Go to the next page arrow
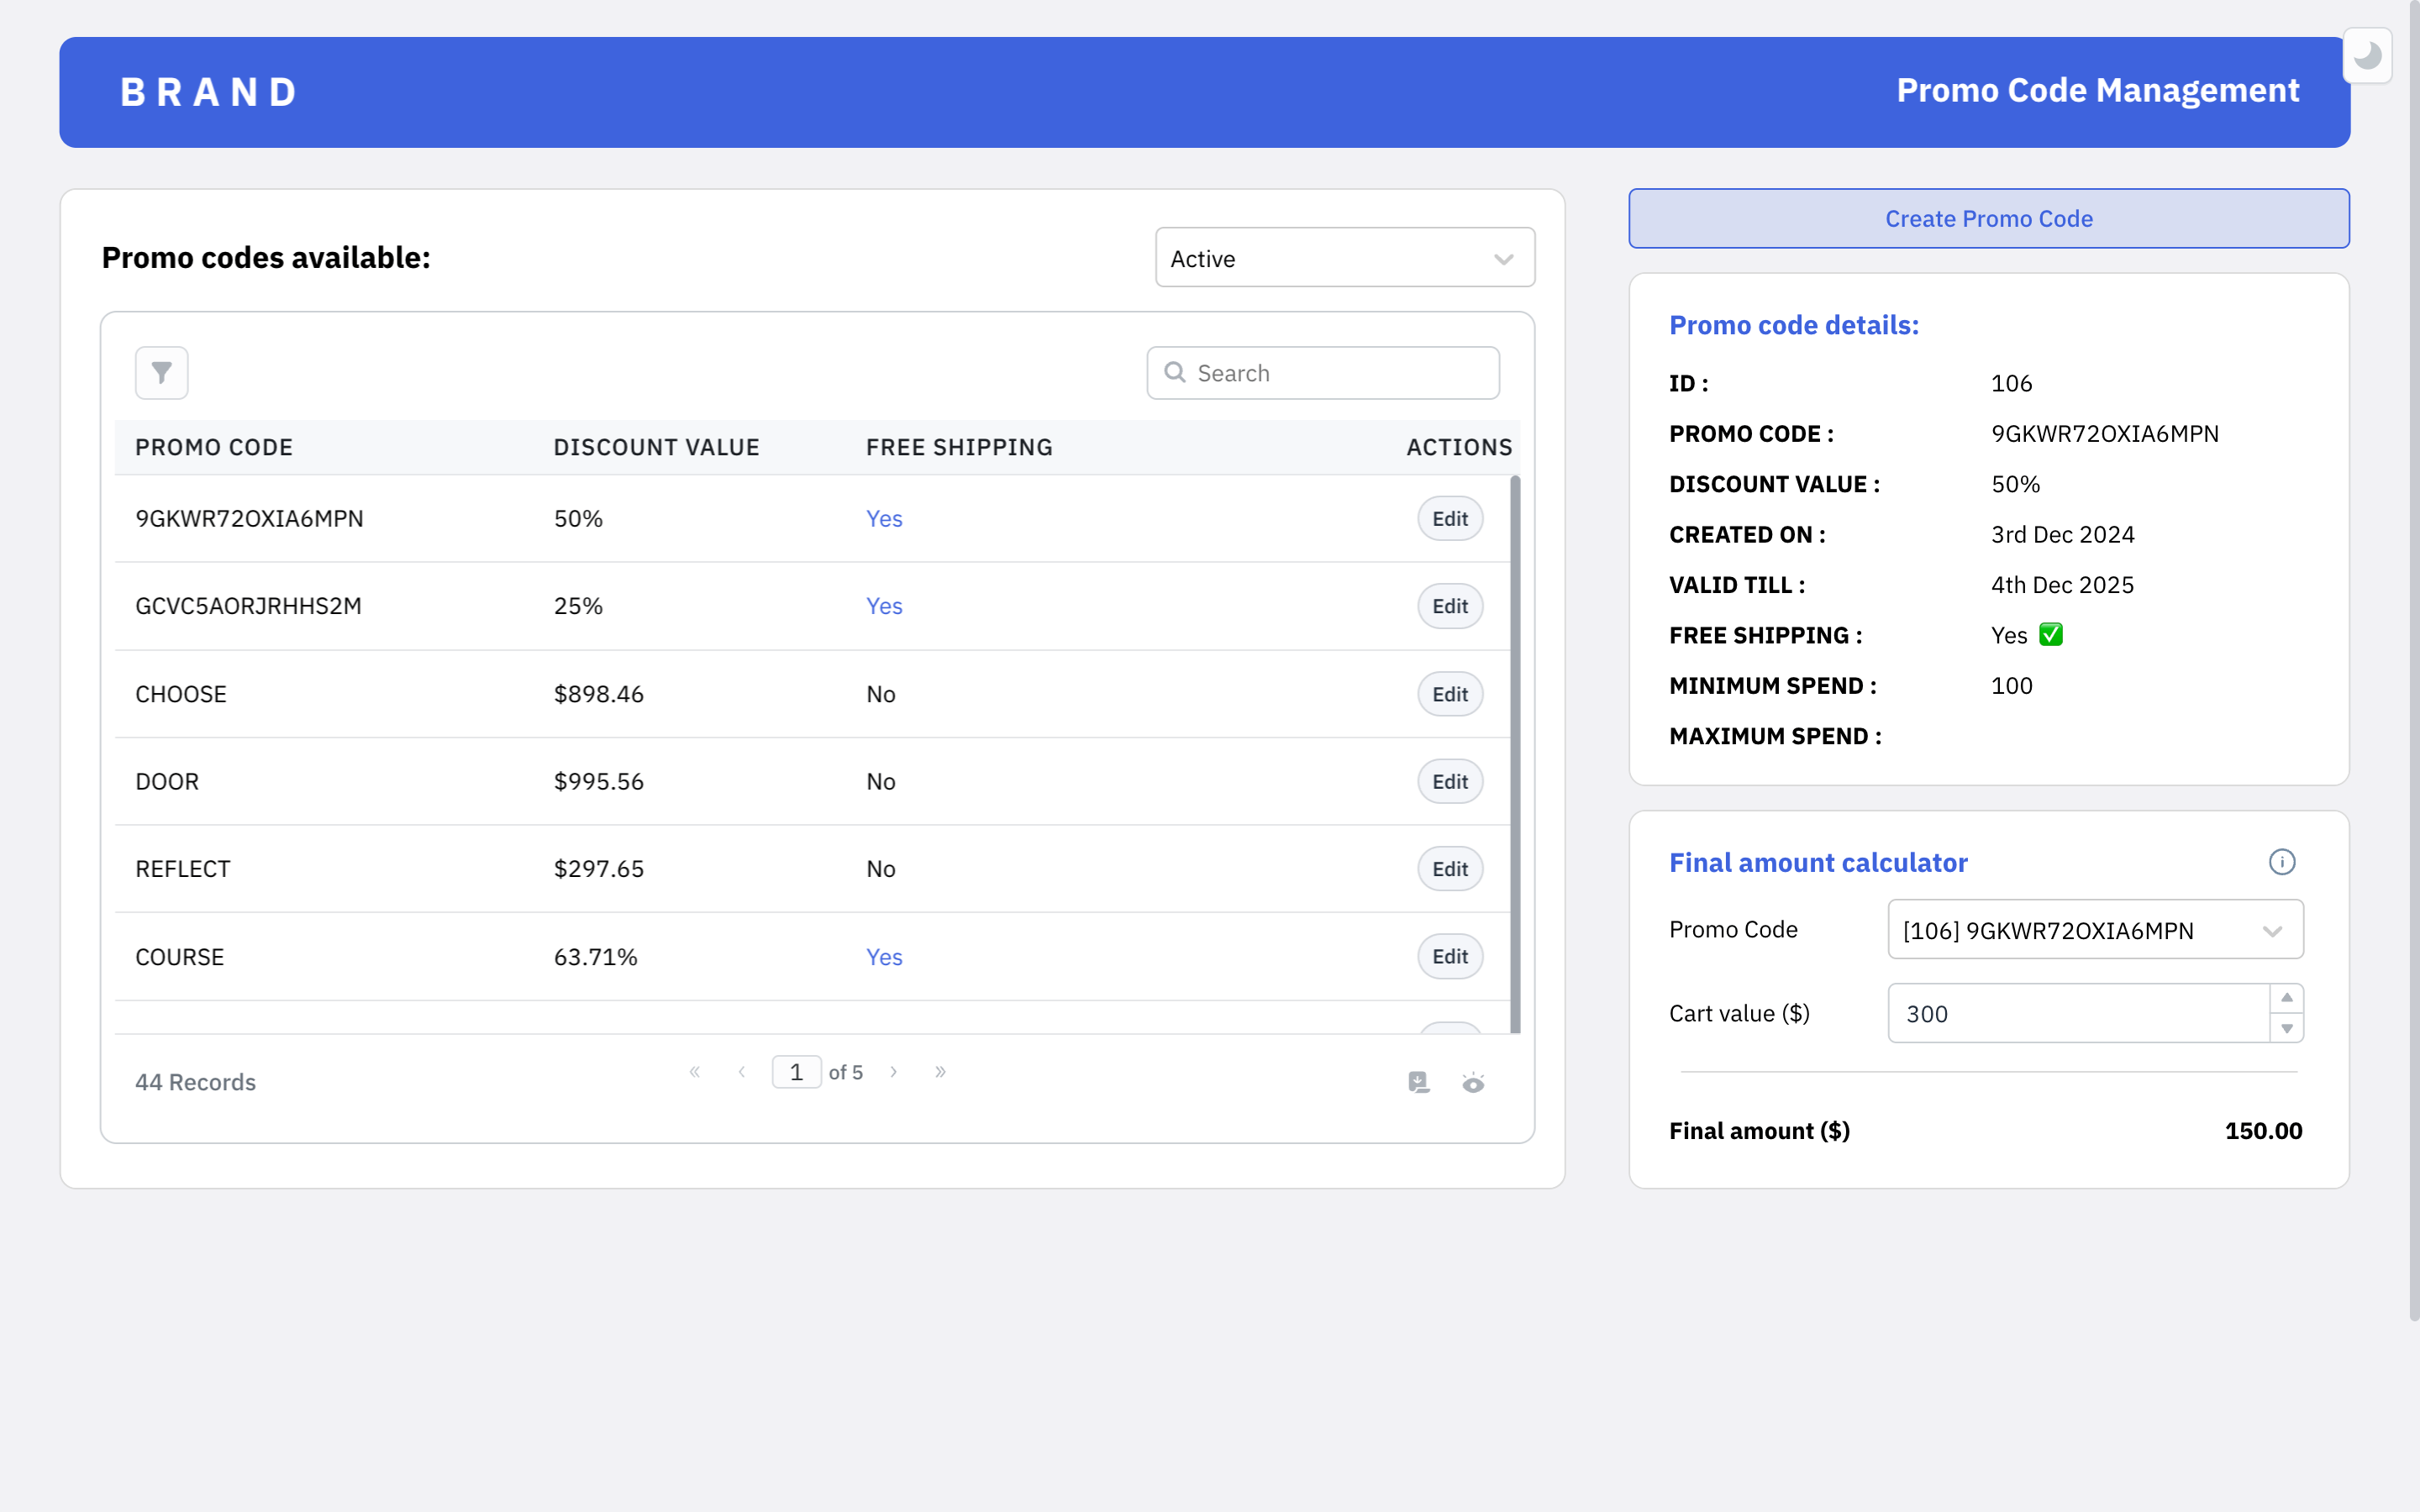 pyautogui.click(x=893, y=1072)
